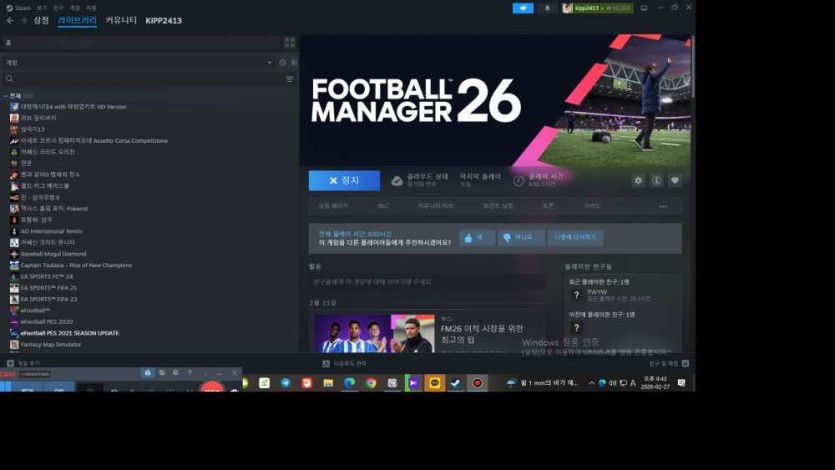Toggle the recent activity clock filter
The image size is (835, 470).
282,62
